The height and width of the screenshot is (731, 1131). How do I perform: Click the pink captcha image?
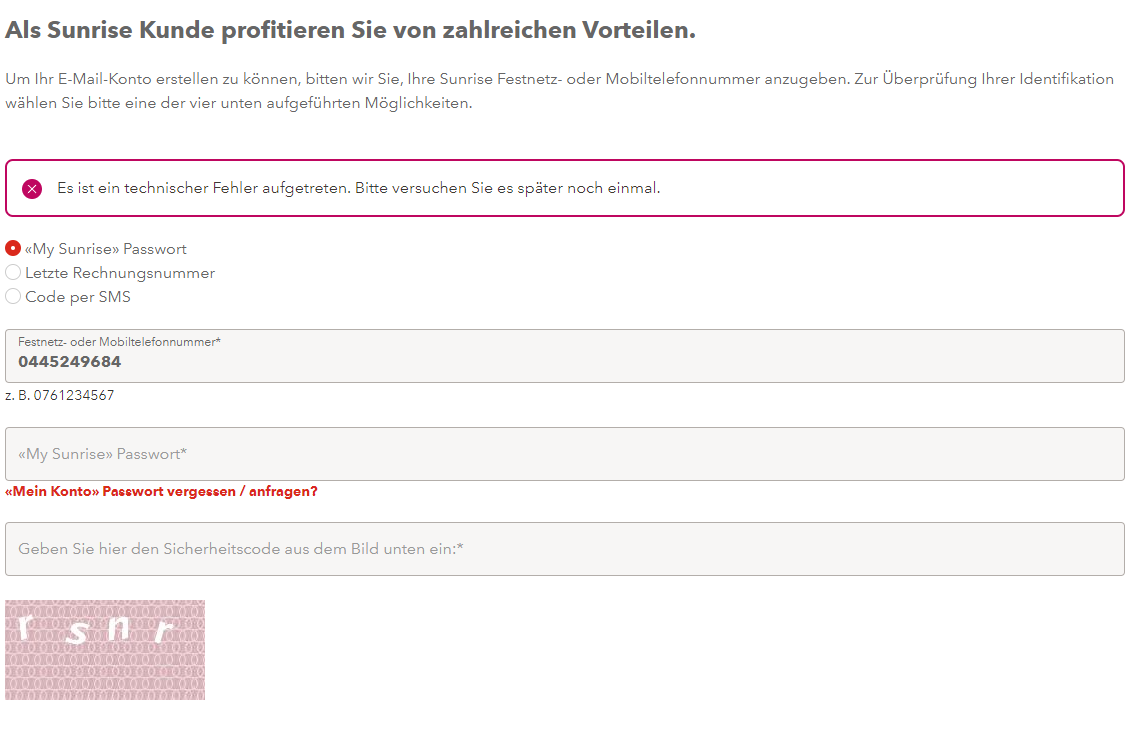click(105, 650)
